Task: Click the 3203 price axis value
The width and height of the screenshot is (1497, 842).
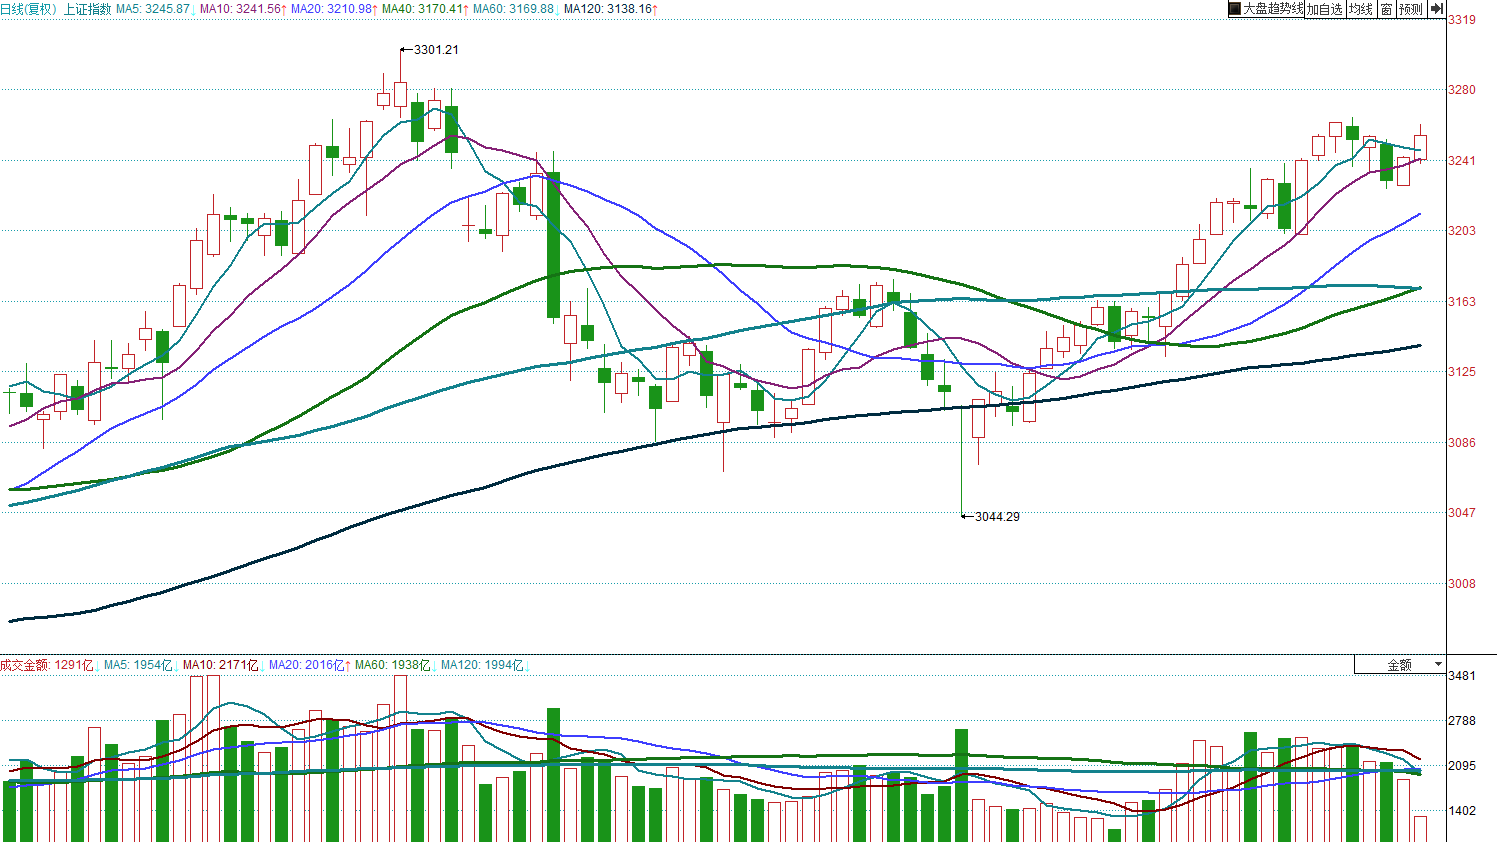Action: [x=1462, y=231]
